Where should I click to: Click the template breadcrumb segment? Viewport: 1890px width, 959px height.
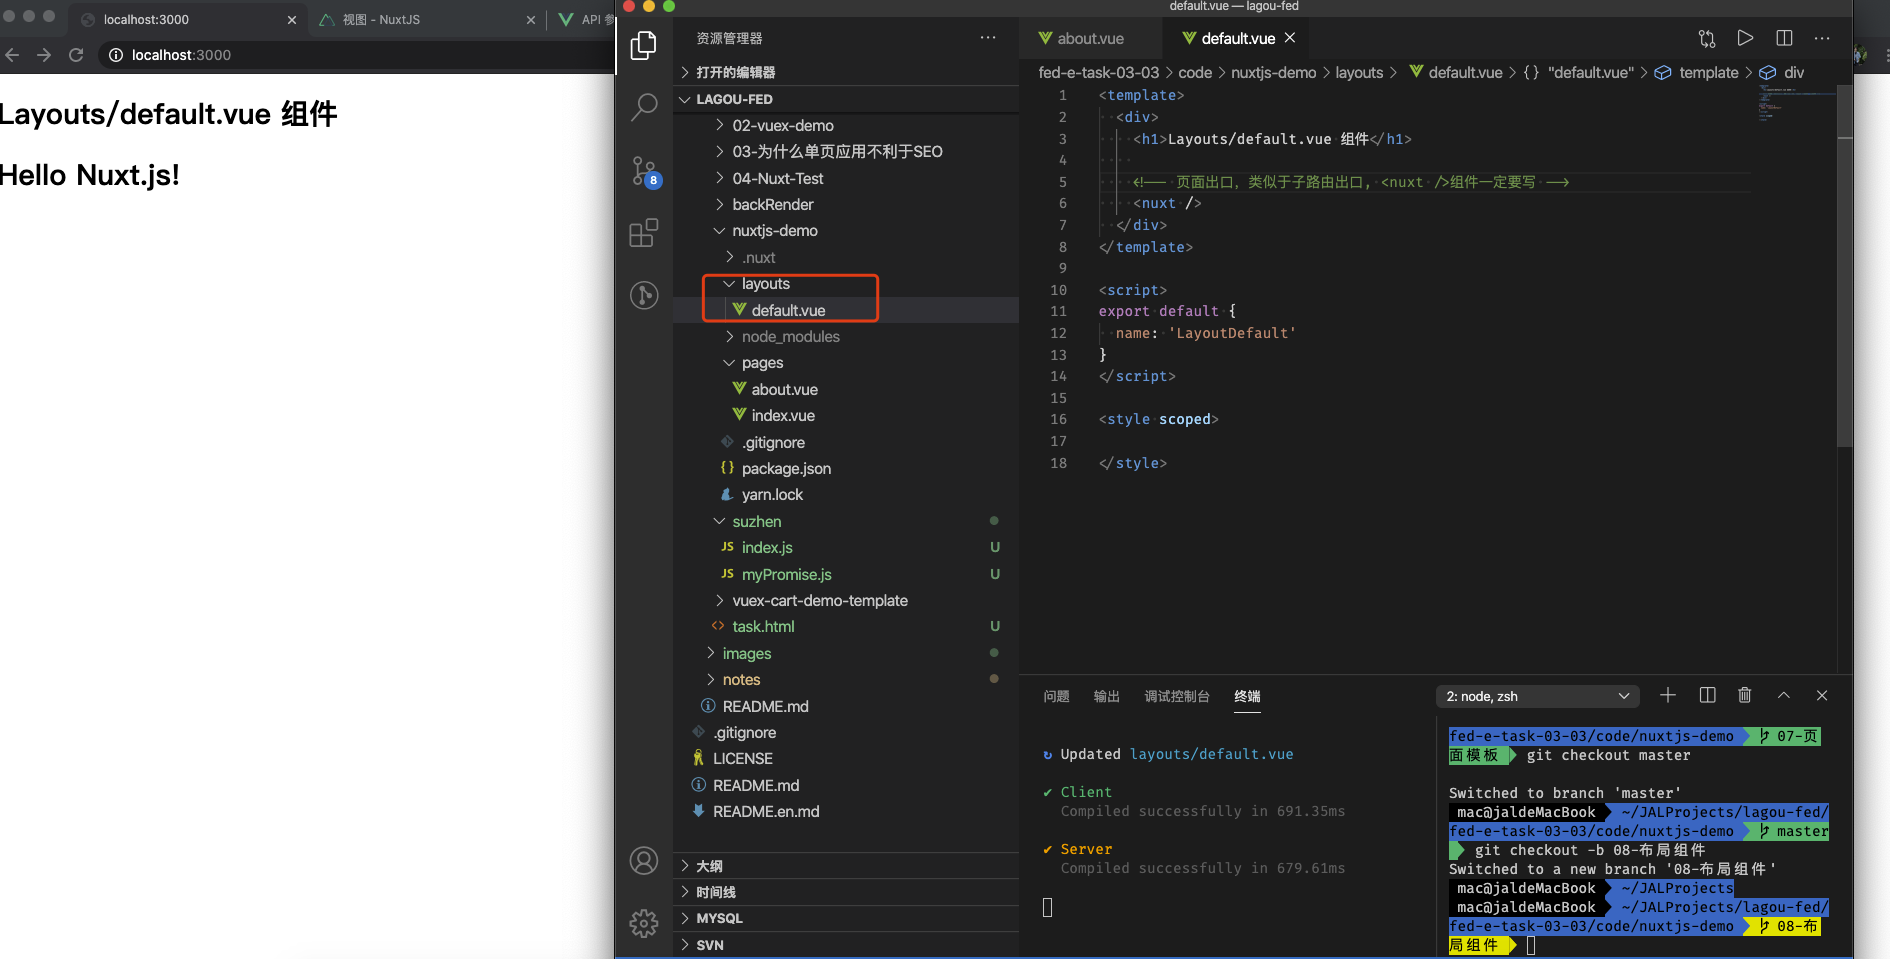point(1708,72)
